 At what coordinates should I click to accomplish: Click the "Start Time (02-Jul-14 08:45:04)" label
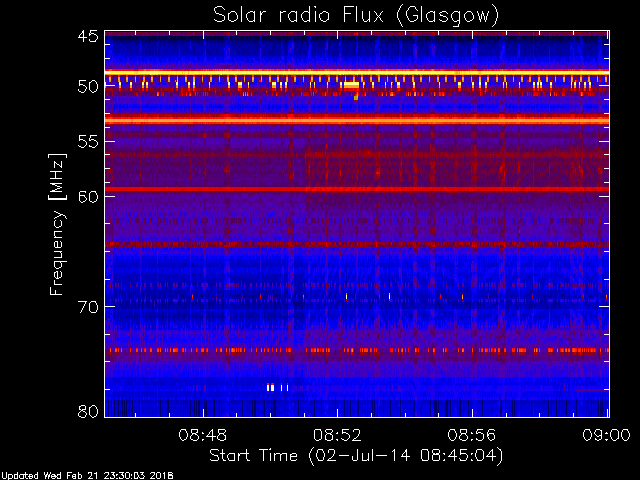point(356,456)
